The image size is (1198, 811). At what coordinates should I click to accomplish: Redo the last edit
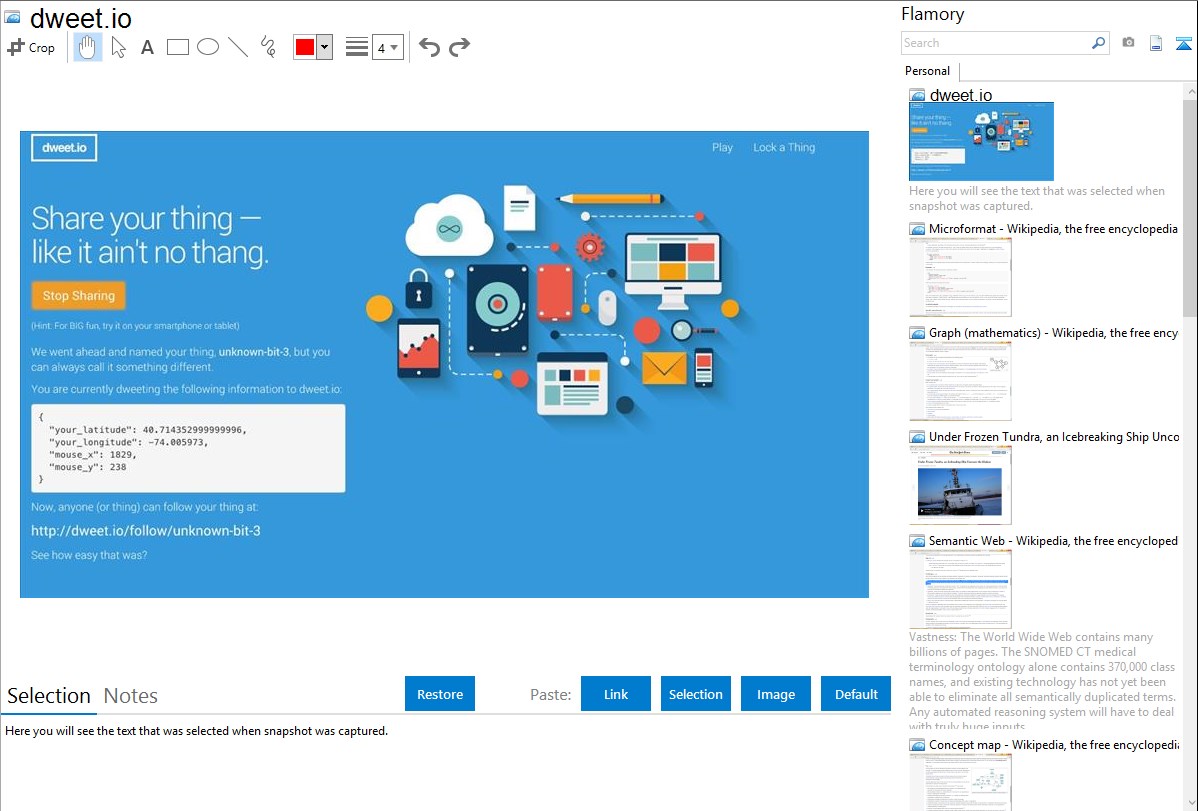tap(459, 47)
